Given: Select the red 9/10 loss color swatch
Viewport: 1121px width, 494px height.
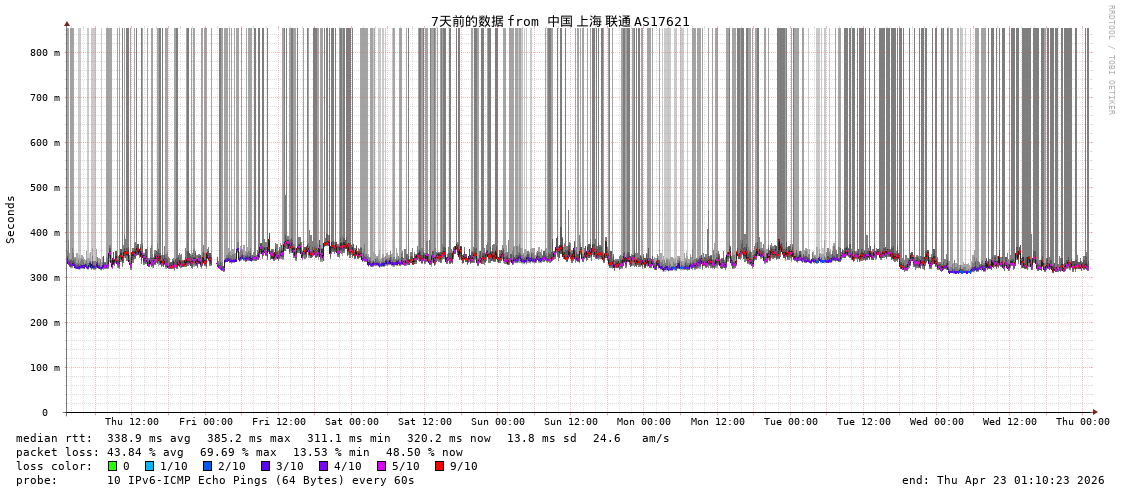Looking at the screenshot, I should click(x=440, y=466).
